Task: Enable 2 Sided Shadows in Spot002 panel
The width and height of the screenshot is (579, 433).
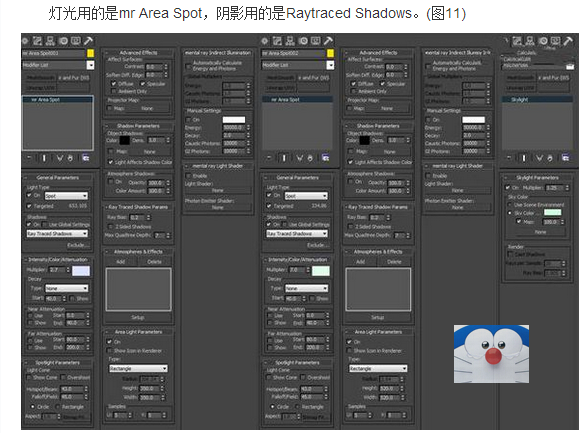Action: click(350, 226)
